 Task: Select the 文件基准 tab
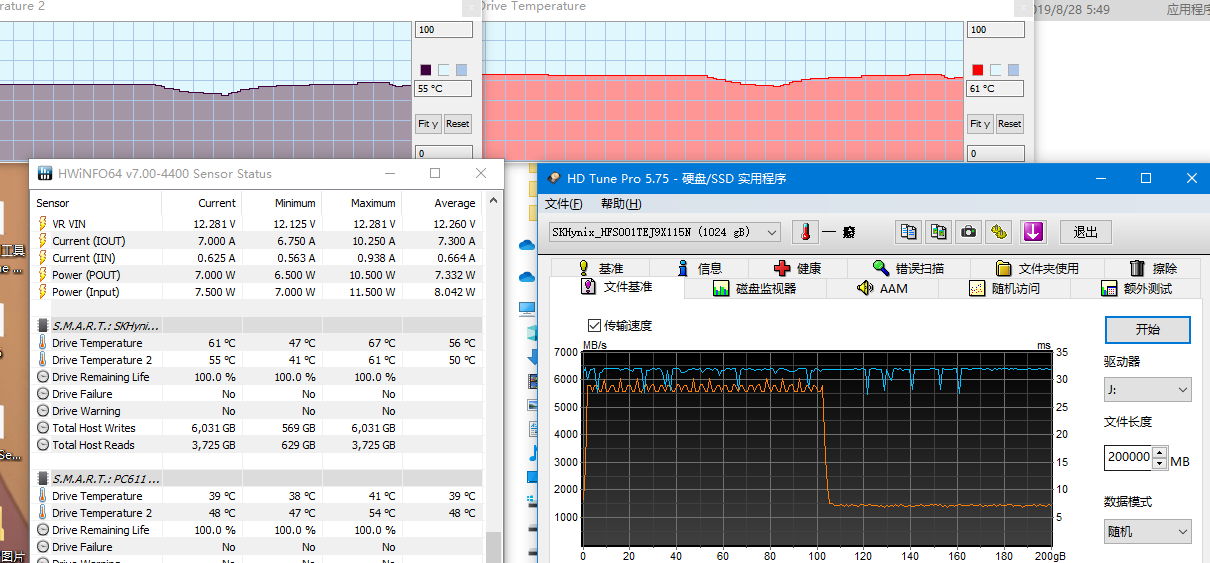[616, 288]
